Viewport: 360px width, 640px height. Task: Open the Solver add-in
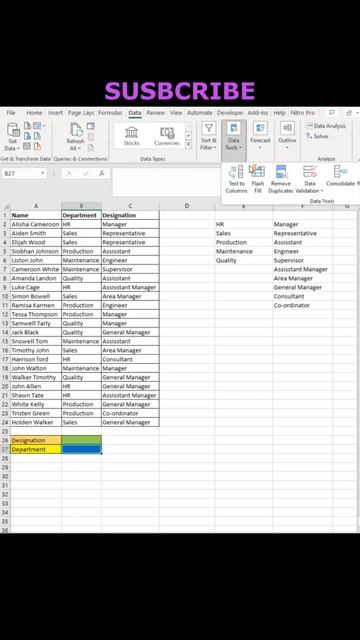coord(318,136)
